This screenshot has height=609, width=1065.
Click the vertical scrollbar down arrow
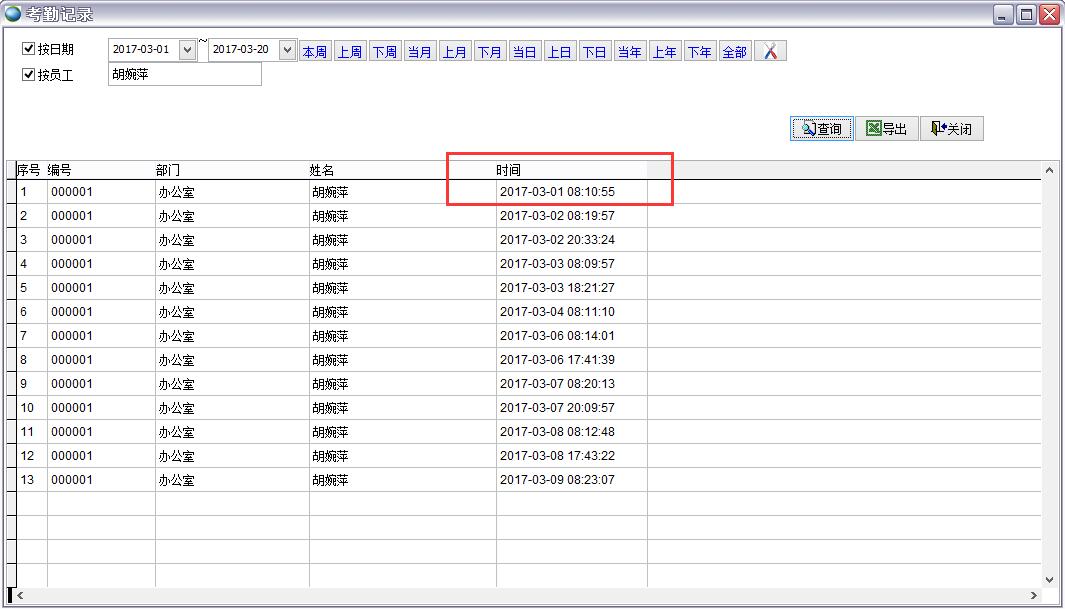(1049, 579)
